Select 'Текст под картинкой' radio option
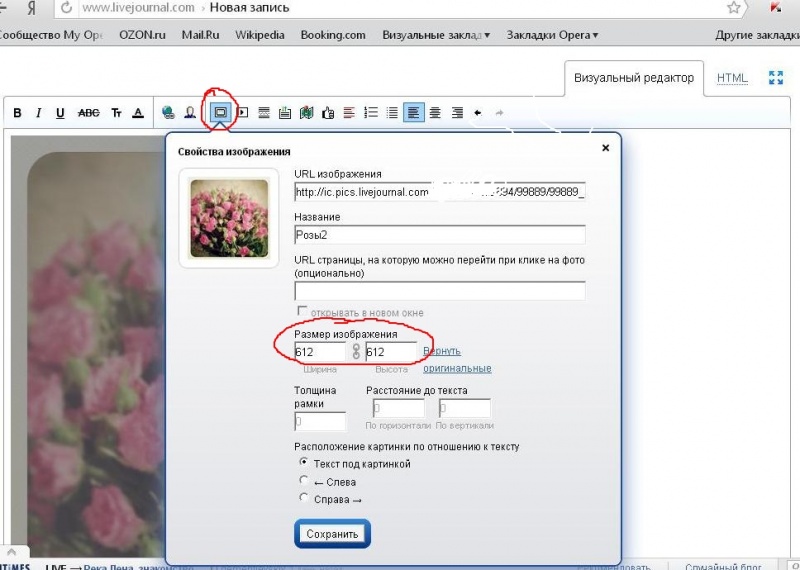This screenshot has height=570, width=800. click(x=304, y=463)
